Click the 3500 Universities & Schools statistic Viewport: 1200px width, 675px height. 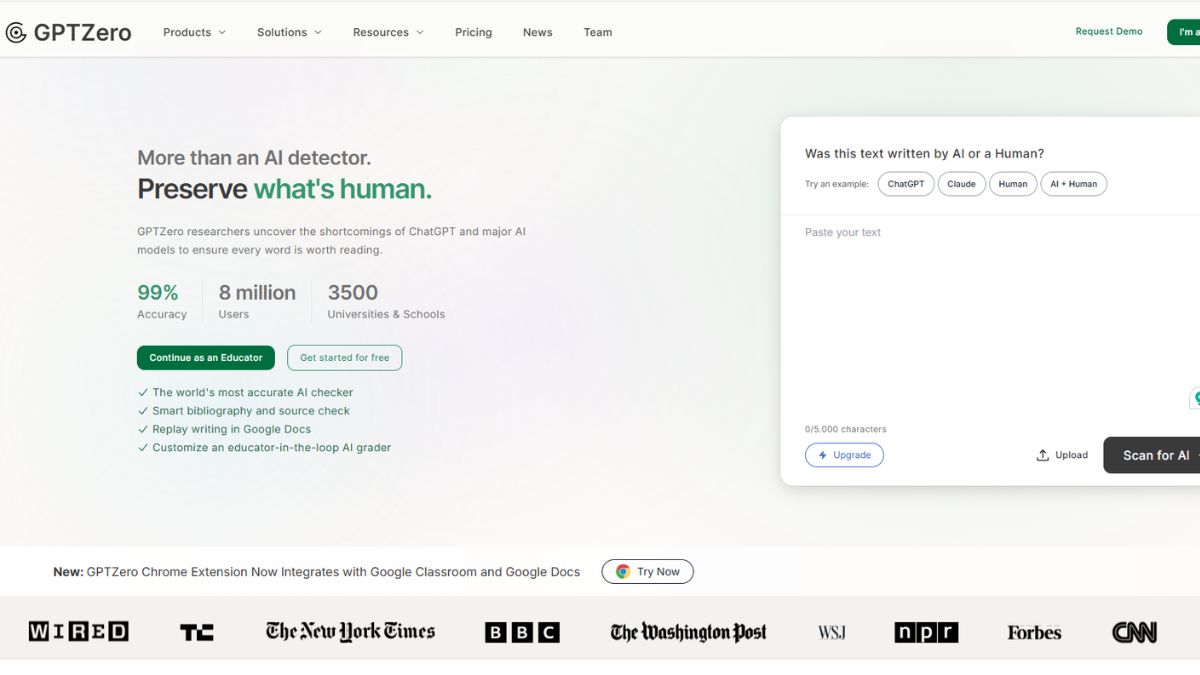coord(386,301)
